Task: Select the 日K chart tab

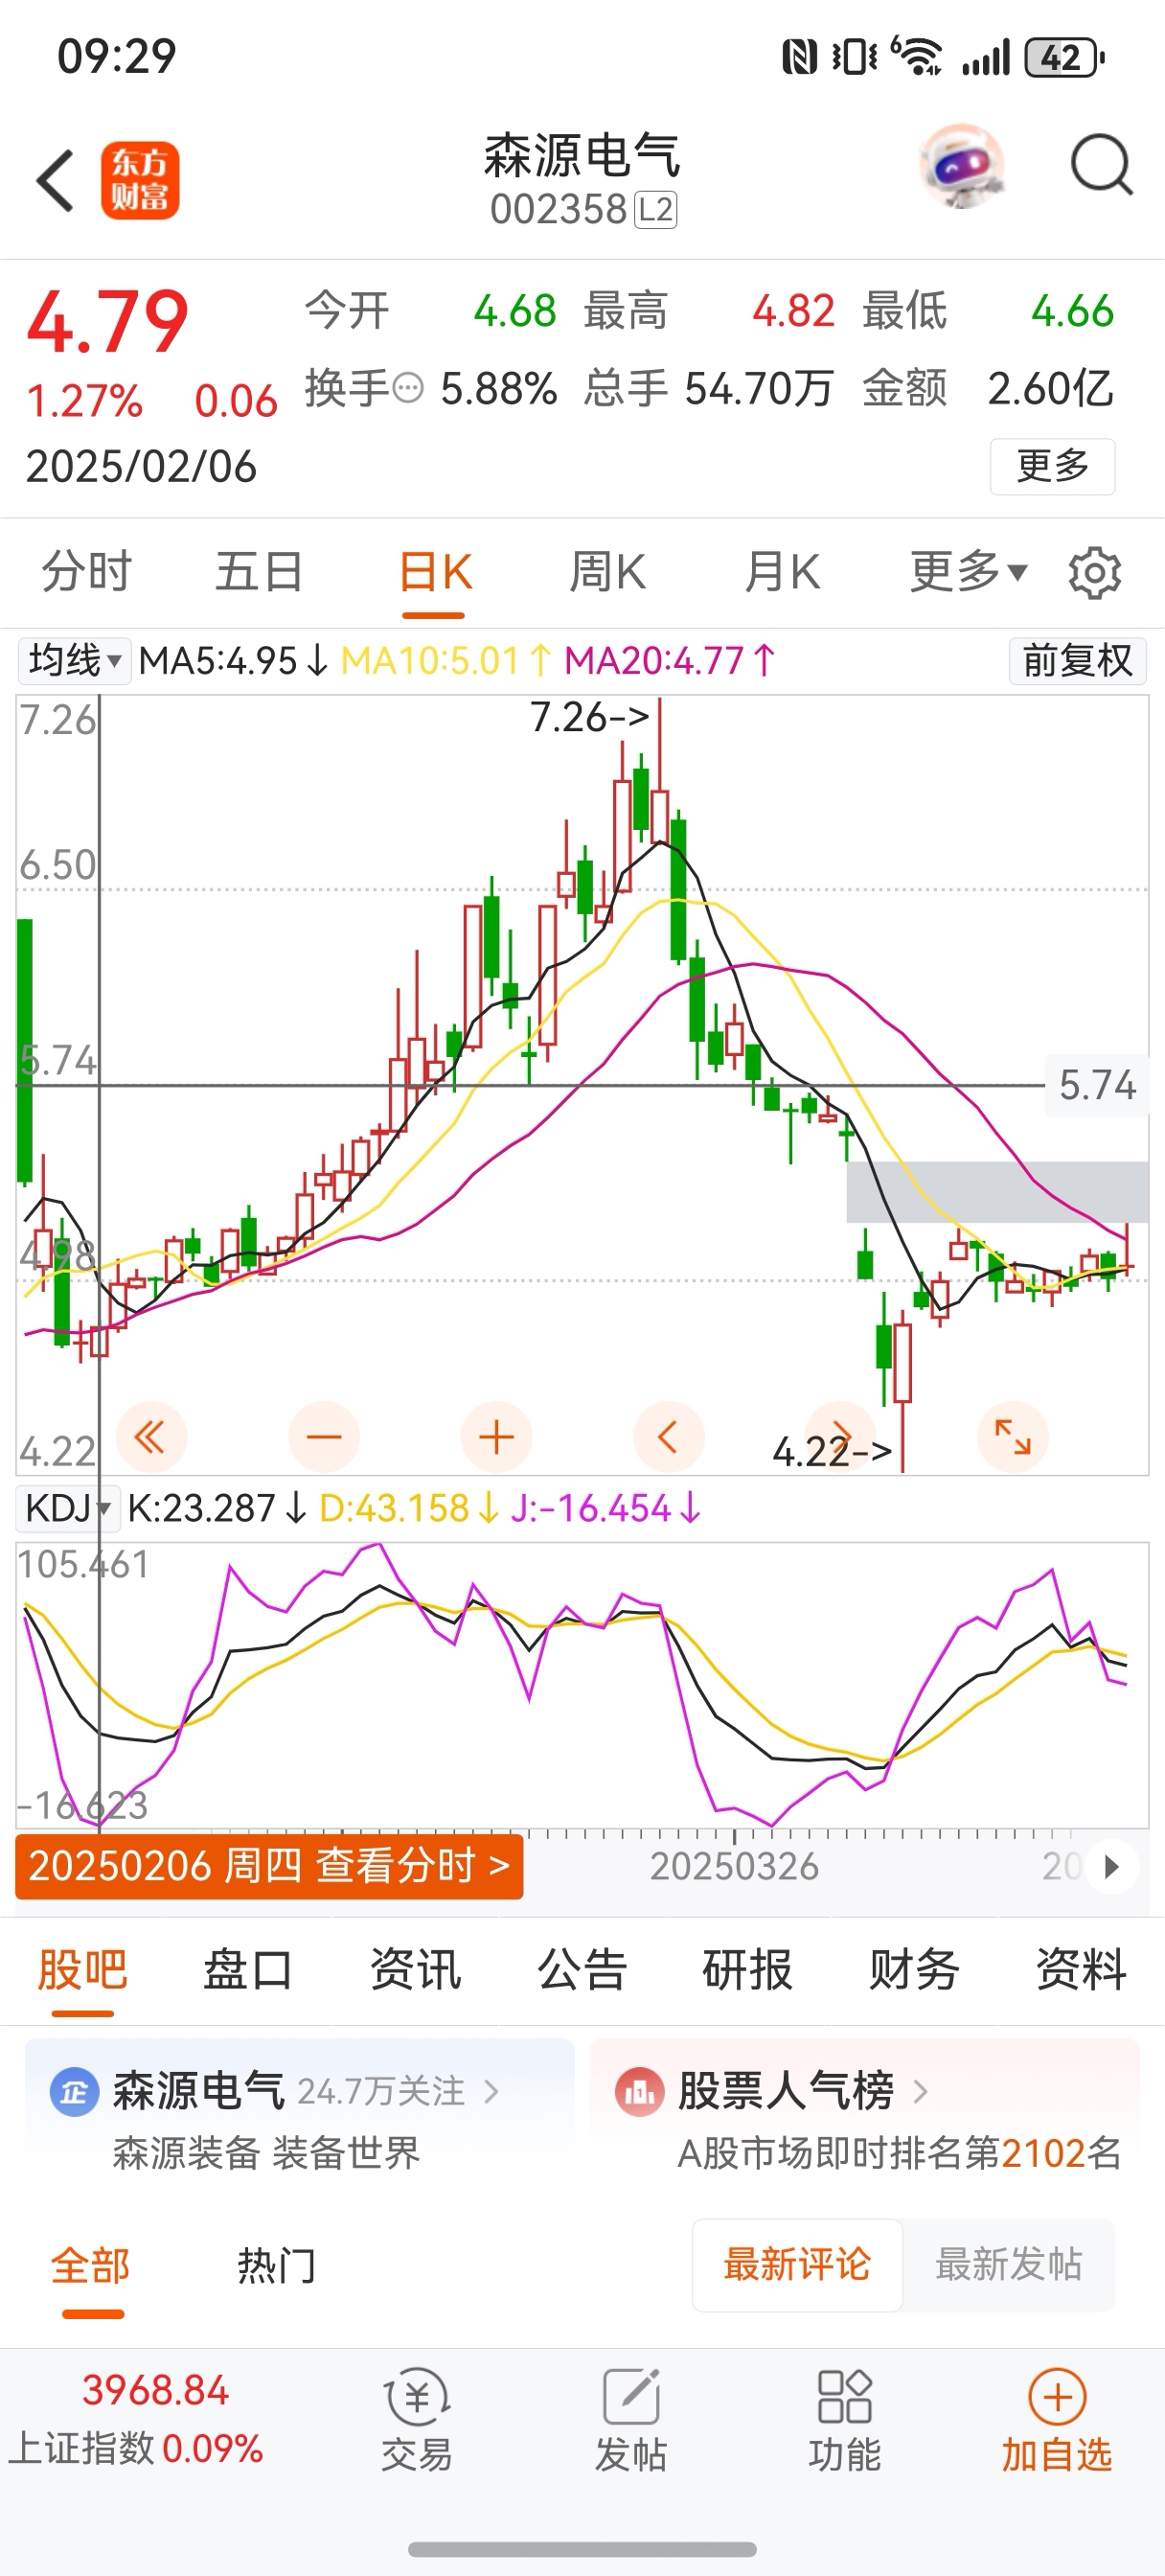Action: tap(435, 572)
